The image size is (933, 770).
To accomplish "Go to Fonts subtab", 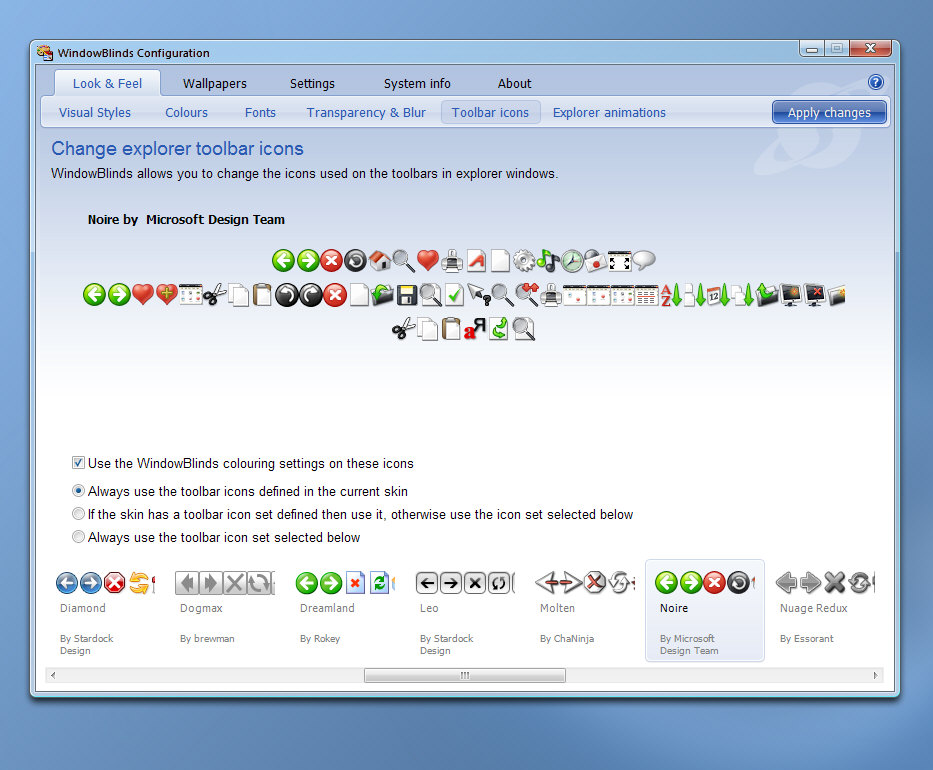I will [260, 112].
